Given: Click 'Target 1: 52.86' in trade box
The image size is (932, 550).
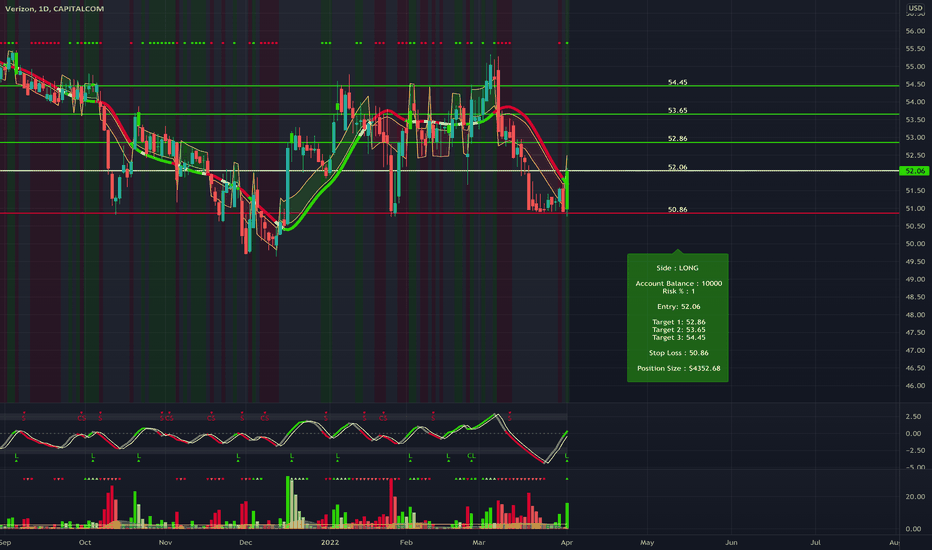Looking at the screenshot, I should coord(679,322).
